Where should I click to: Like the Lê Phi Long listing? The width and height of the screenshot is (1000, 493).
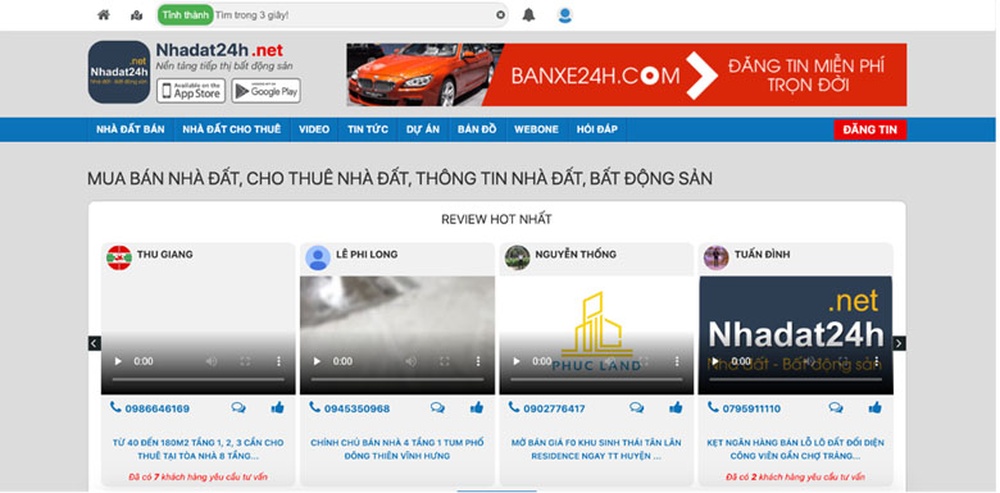(477, 408)
